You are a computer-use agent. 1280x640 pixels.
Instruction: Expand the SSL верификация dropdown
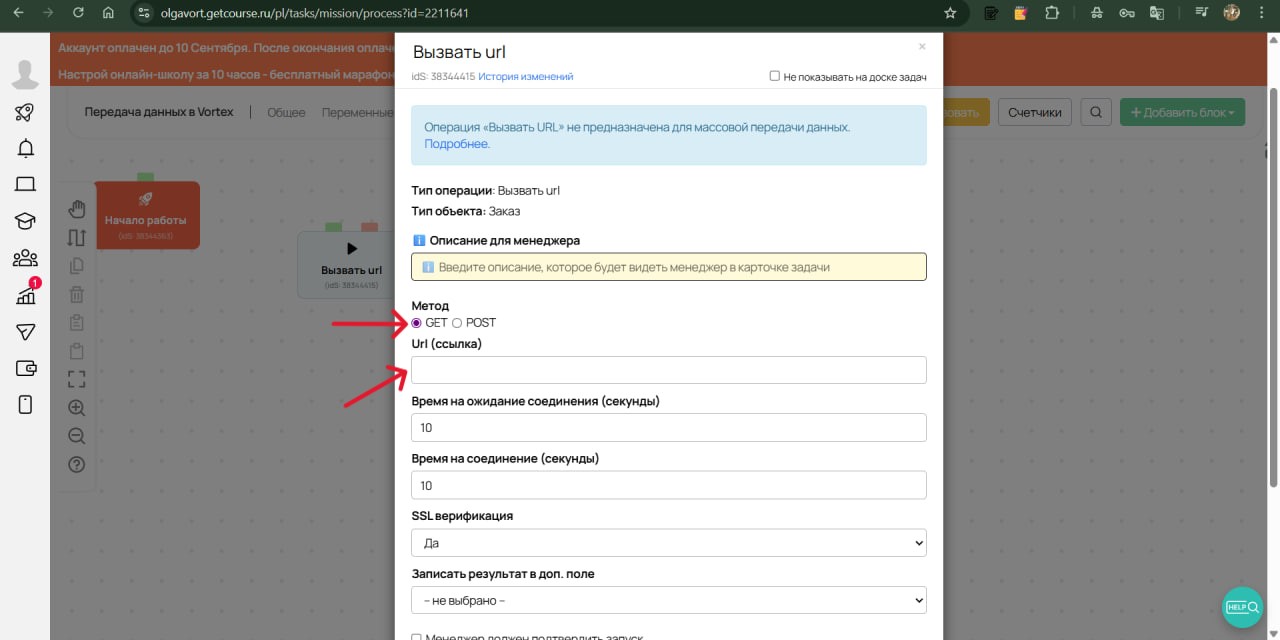click(x=668, y=543)
